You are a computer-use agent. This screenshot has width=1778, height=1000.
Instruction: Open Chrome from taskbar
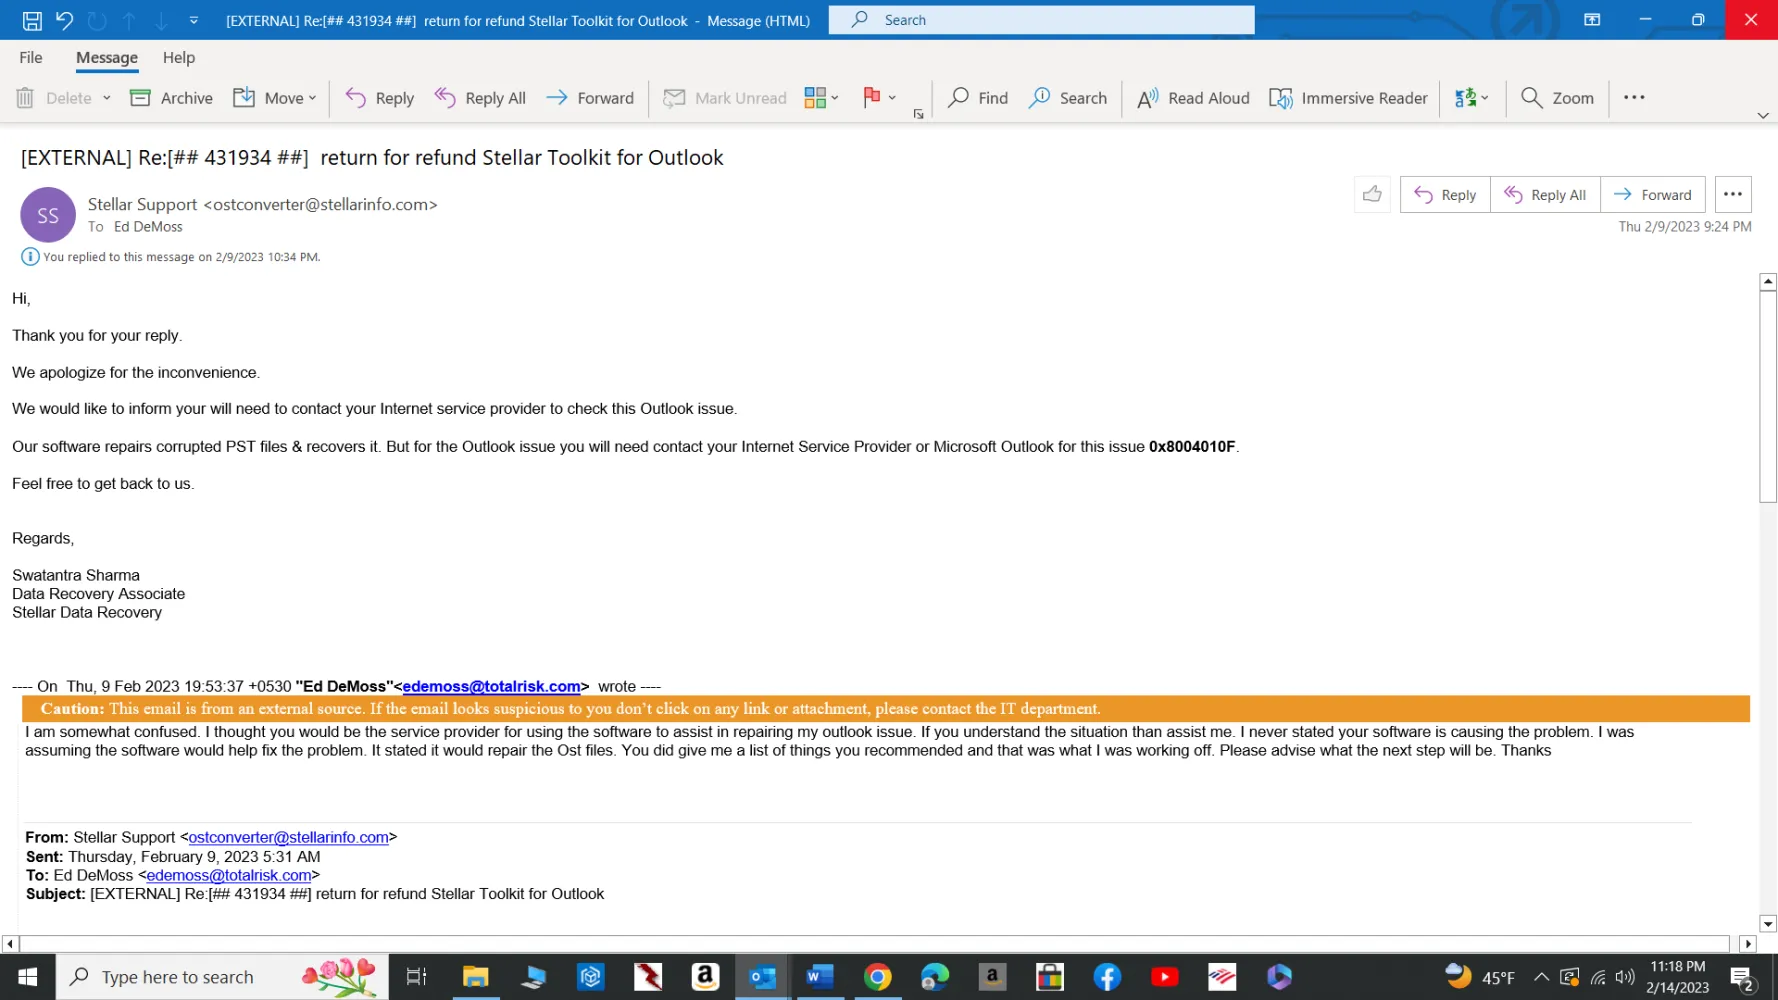877,977
